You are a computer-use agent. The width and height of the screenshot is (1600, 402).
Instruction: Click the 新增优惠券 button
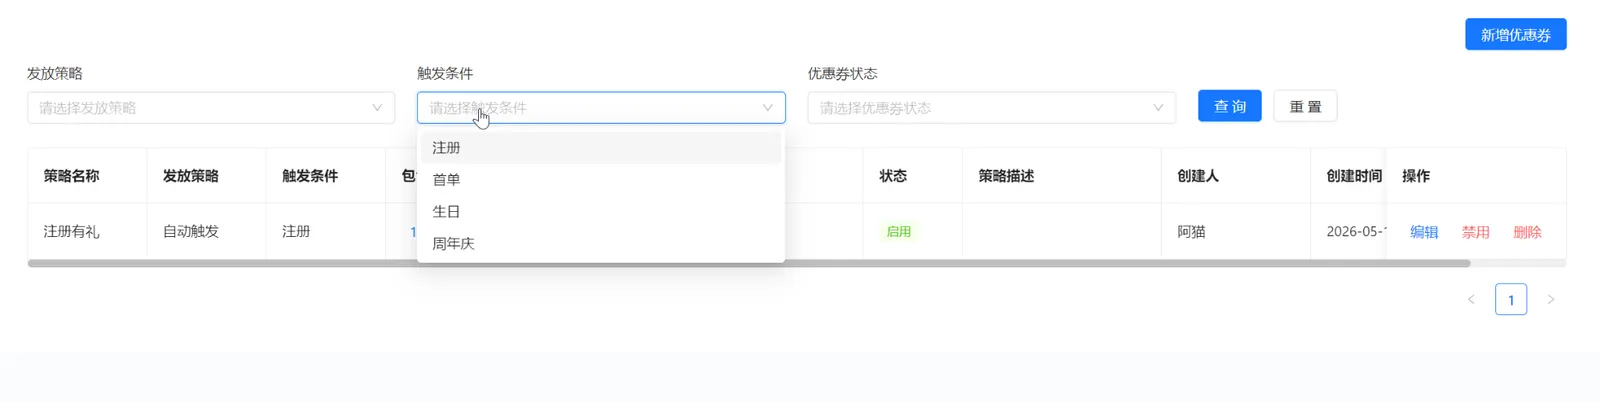pyautogui.click(x=1515, y=34)
